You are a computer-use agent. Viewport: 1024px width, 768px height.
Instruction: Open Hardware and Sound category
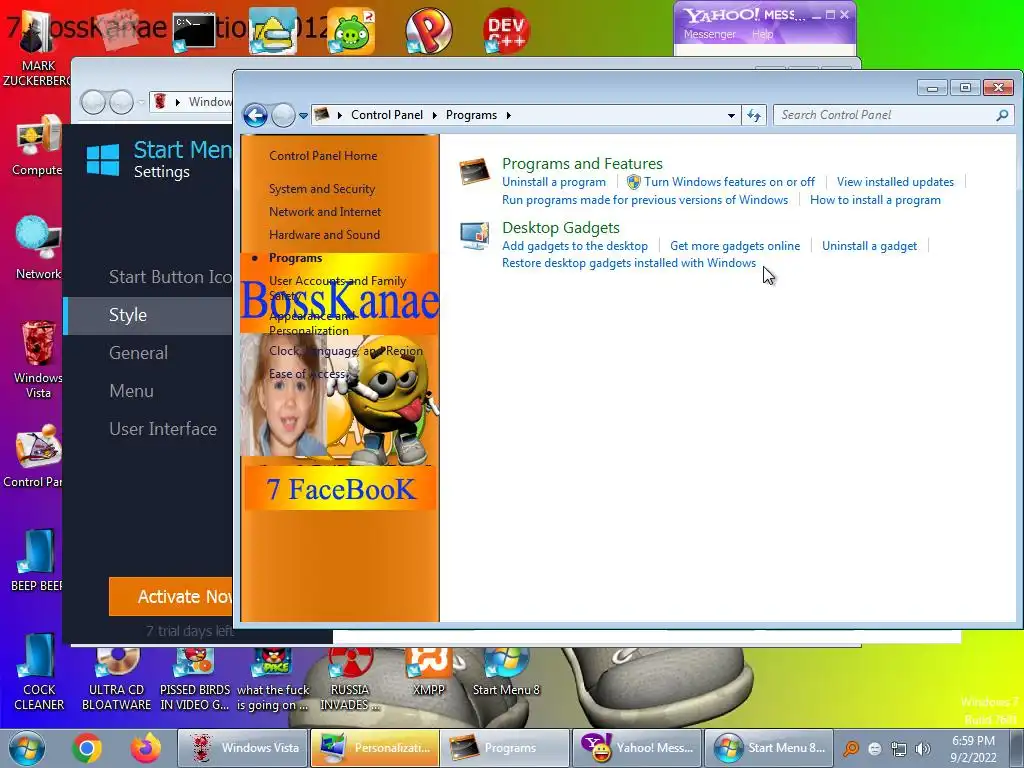click(x=324, y=234)
